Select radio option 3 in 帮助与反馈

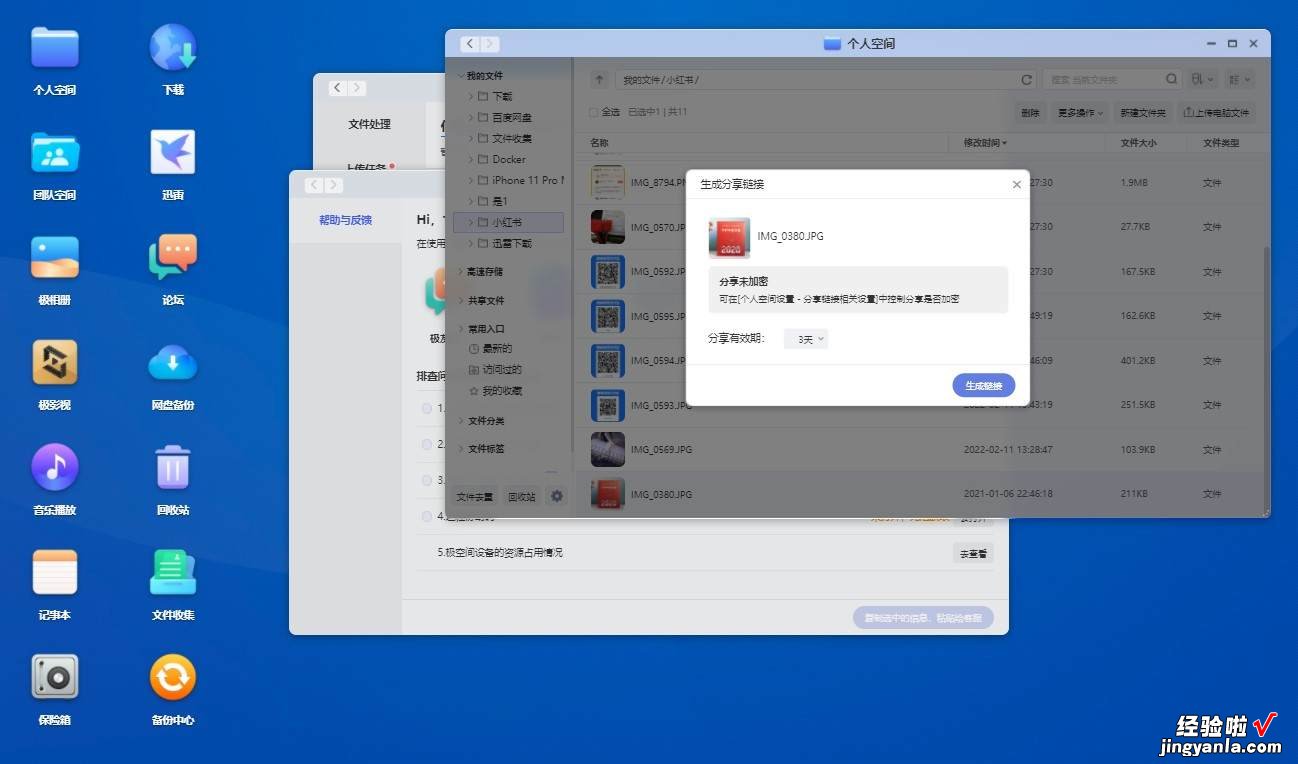tap(427, 480)
